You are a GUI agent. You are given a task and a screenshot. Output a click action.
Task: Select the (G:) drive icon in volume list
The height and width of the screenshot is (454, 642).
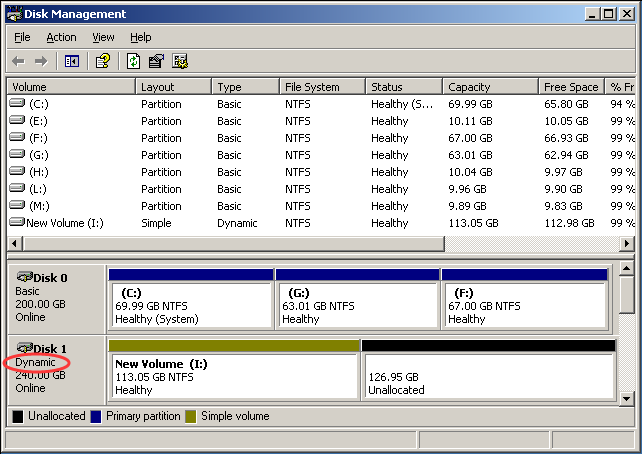(x=17, y=154)
